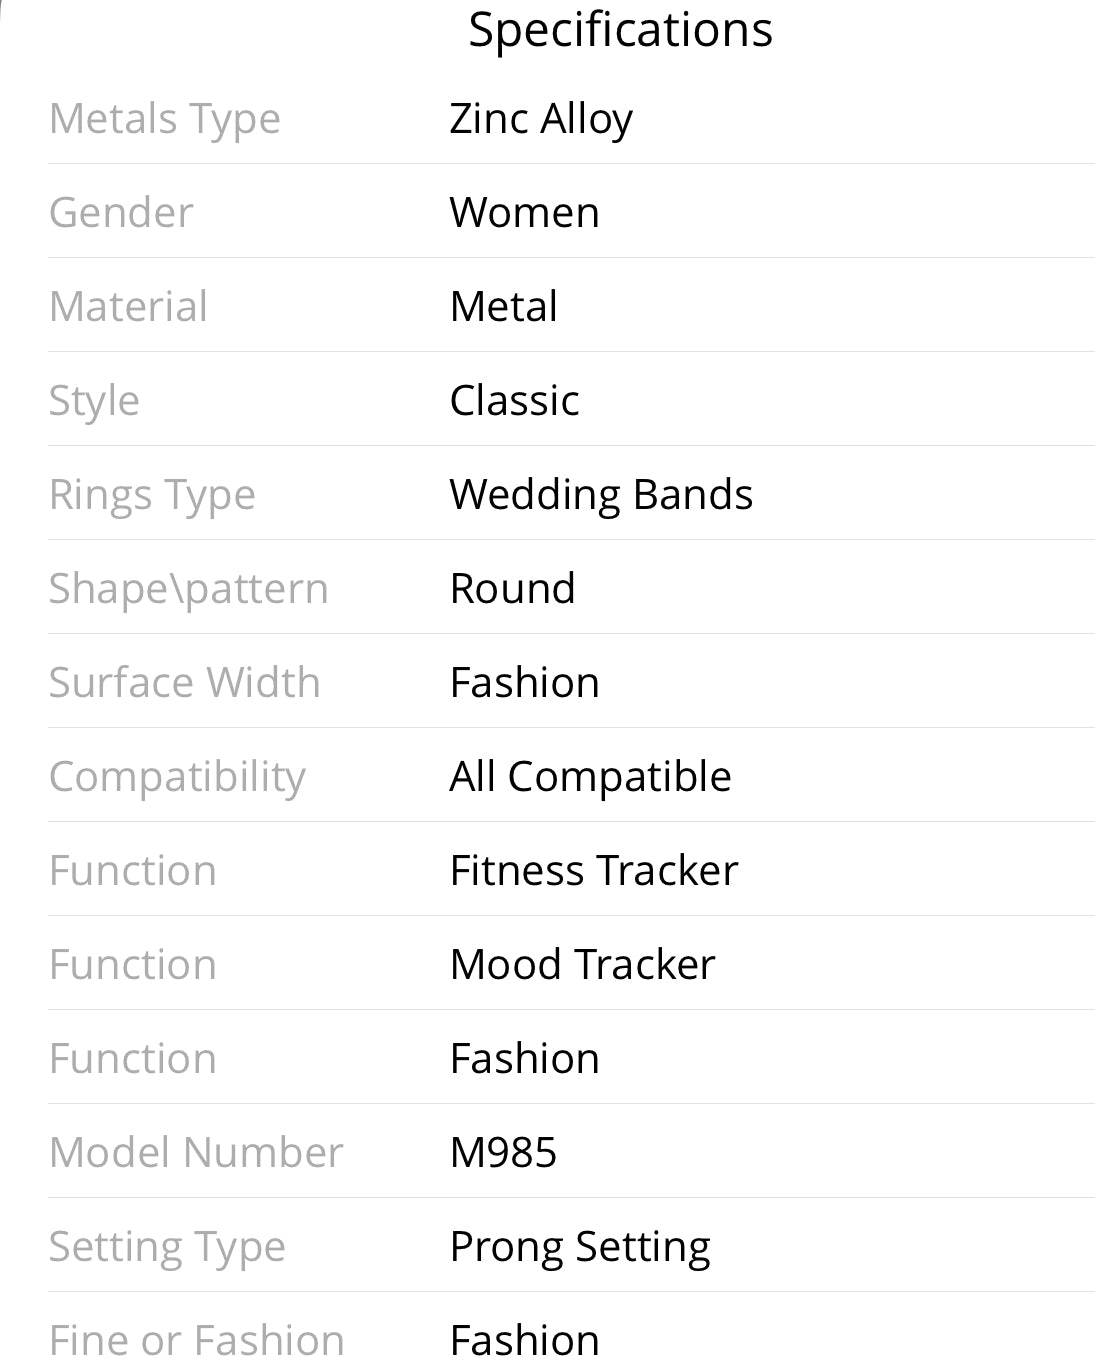Image resolution: width=1095 pixels, height=1363 pixels.
Task: Tap the Fine or Fashion label
Action: pyautogui.click(x=197, y=1340)
